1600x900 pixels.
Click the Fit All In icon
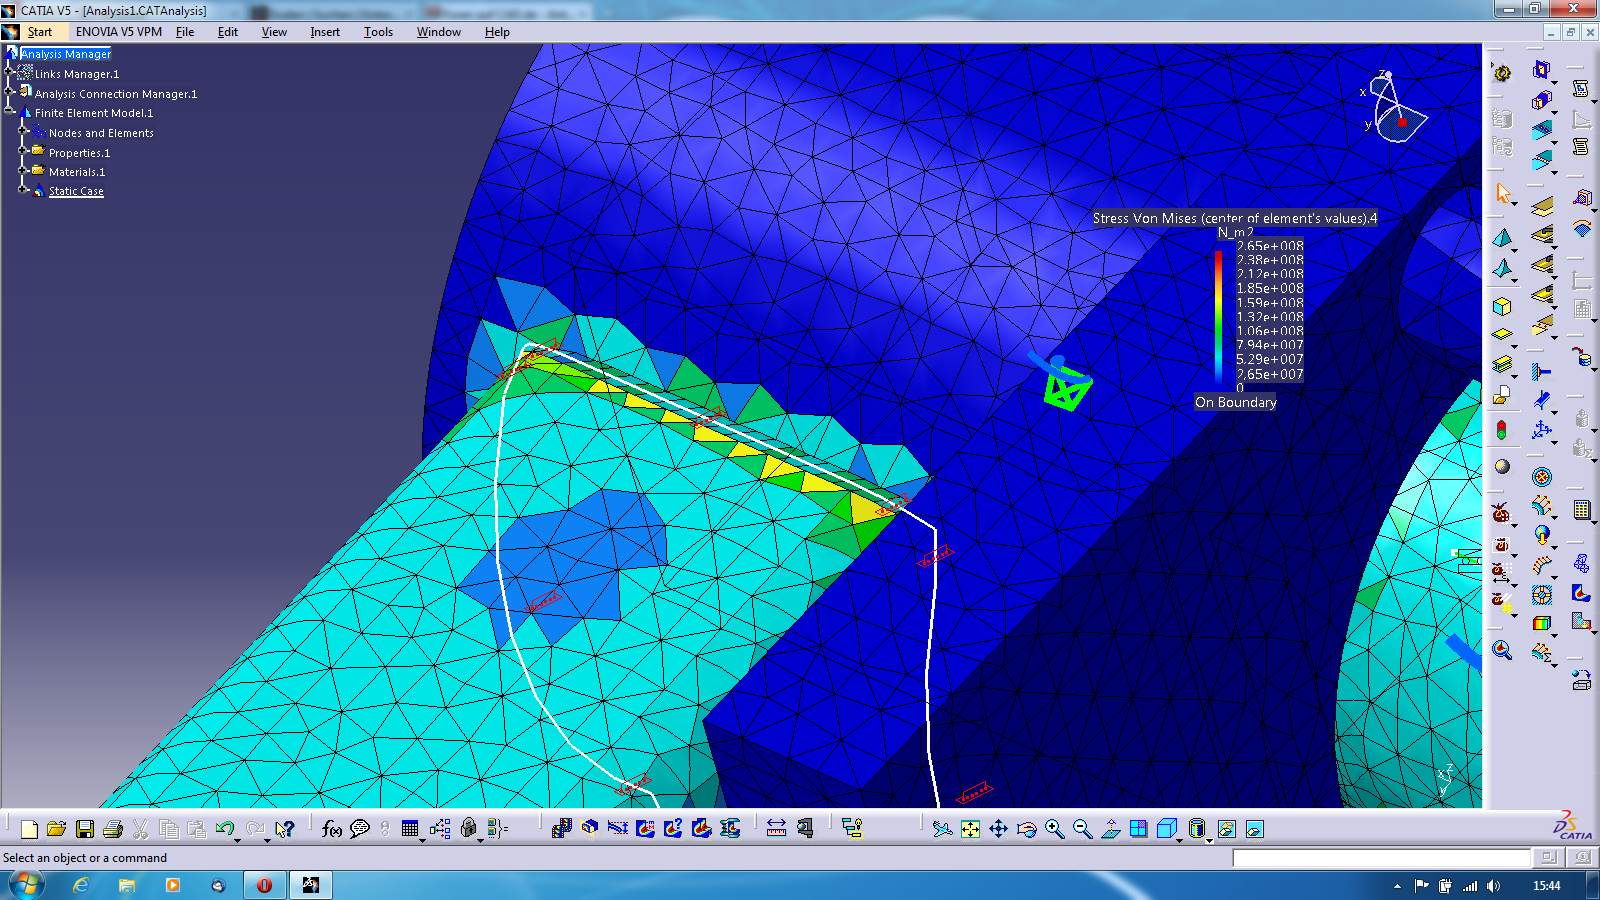(971, 829)
